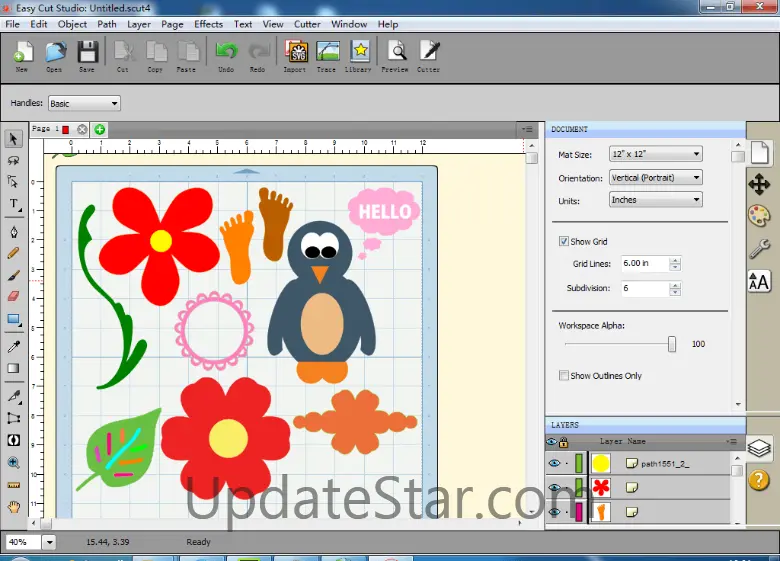This screenshot has width=780, height=561.
Task: Select the Text tool in left toolbox
Action: (x=14, y=204)
